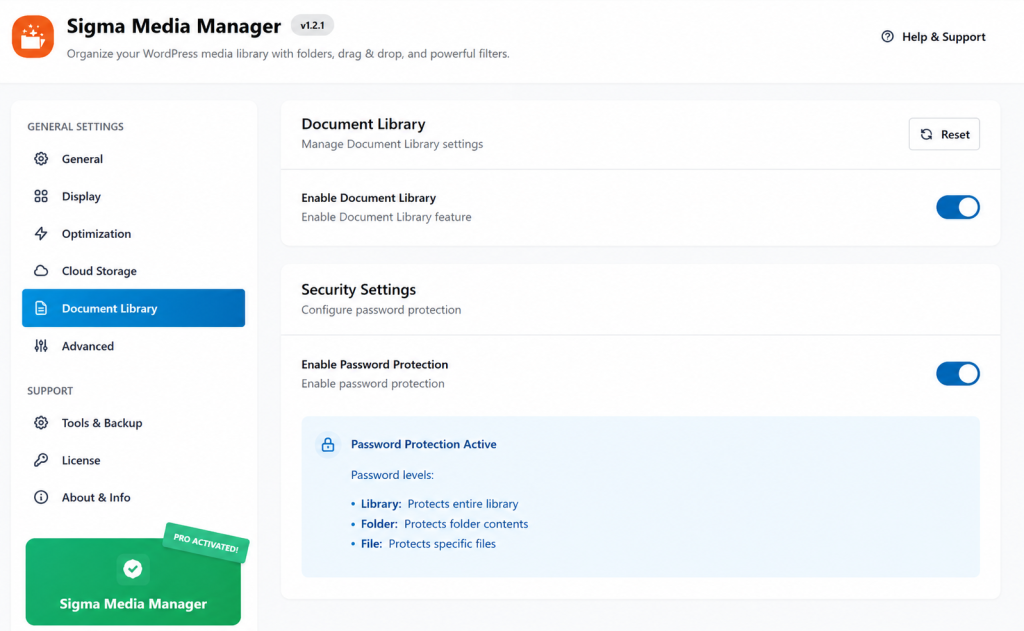The image size is (1024, 631).
Task: Click the Enable Password Protection label
Action: (374, 364)
